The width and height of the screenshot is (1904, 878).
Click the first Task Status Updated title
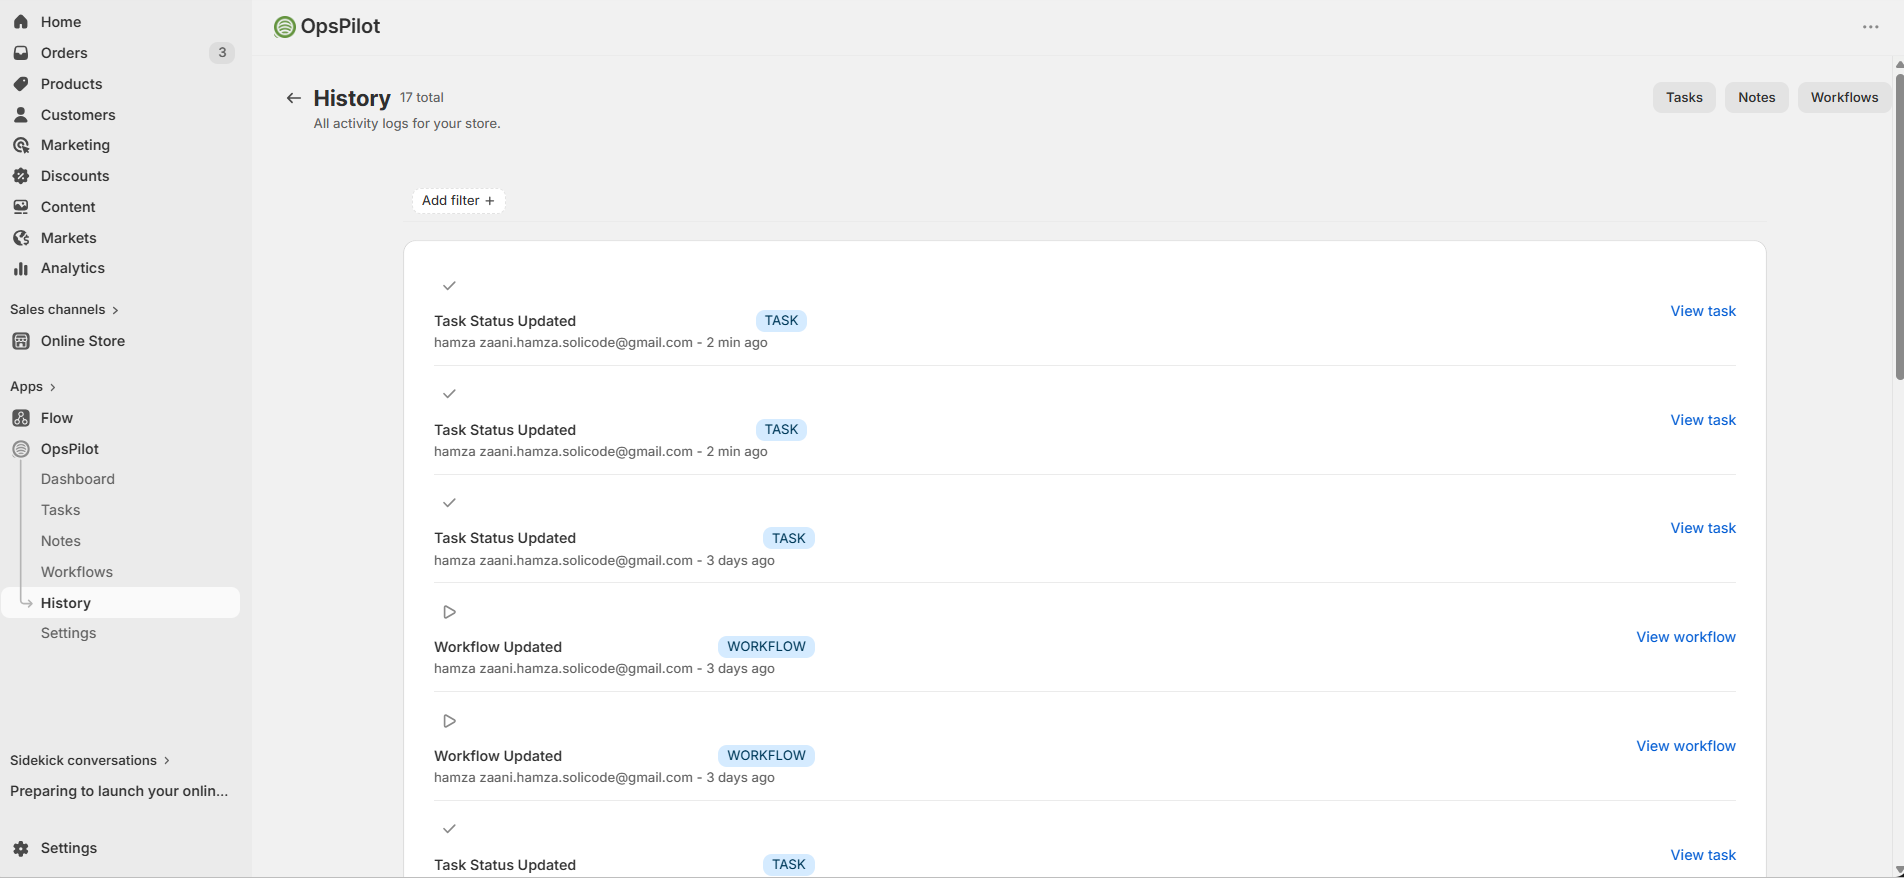[505, 321]
